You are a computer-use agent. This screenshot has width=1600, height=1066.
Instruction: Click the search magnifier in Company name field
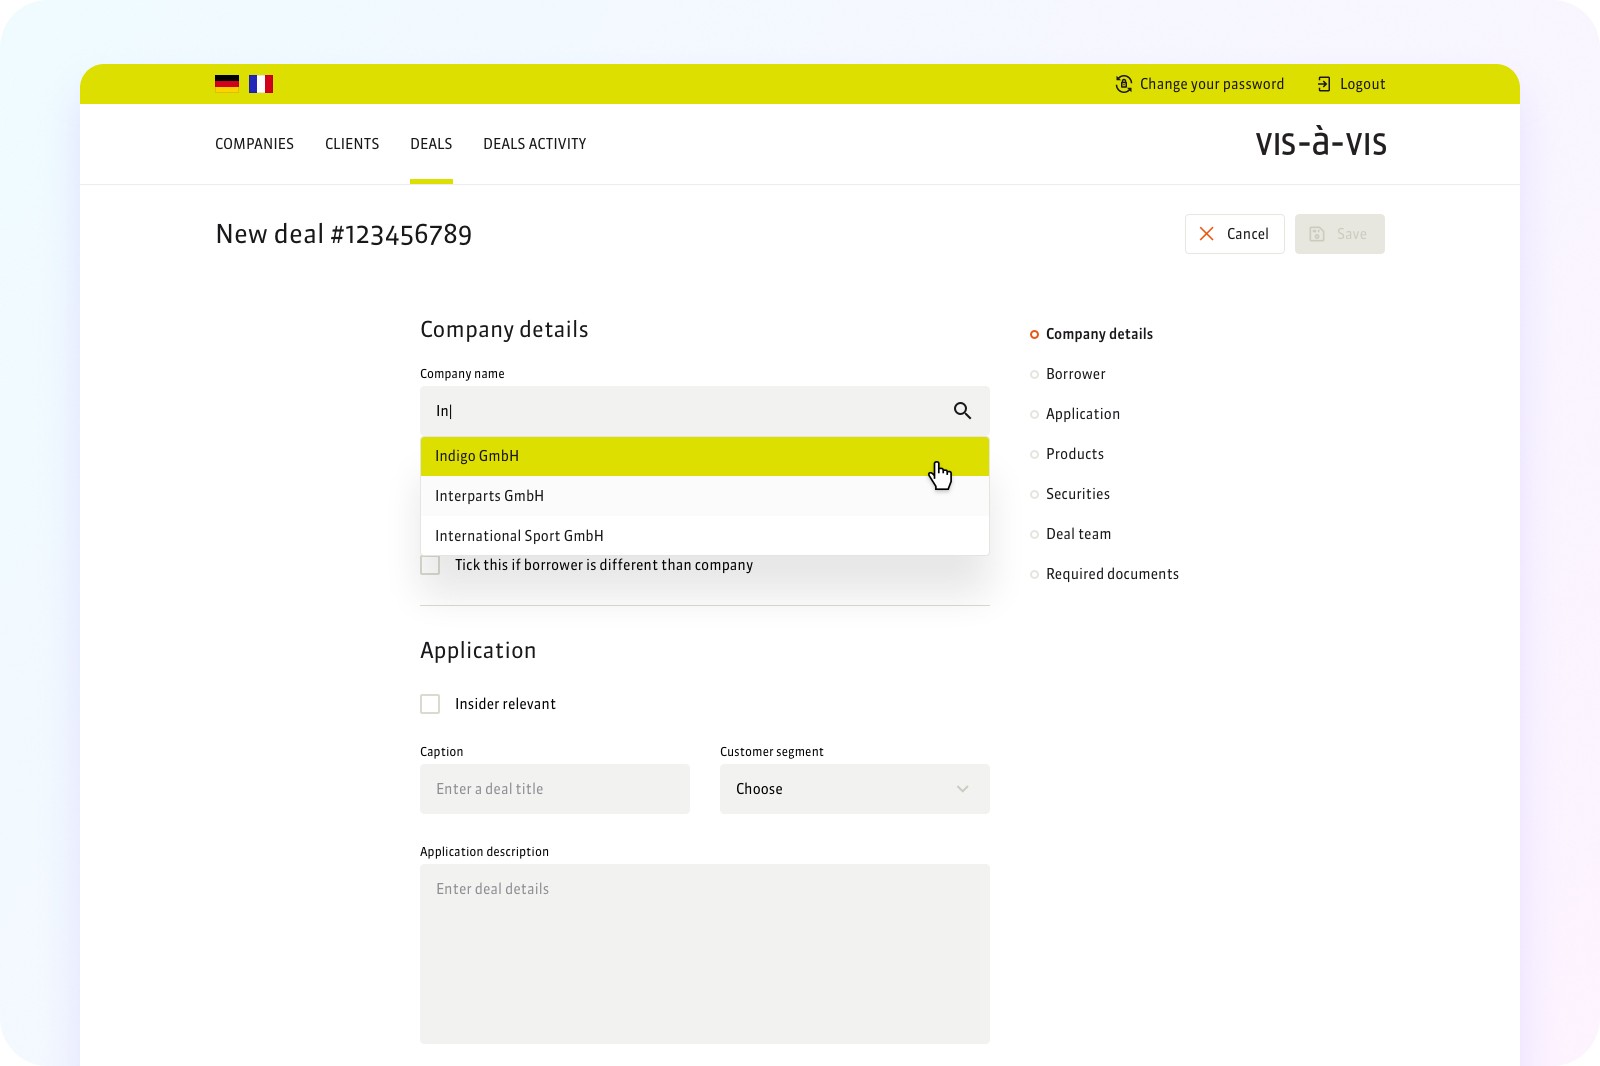[x=962, y=411]
